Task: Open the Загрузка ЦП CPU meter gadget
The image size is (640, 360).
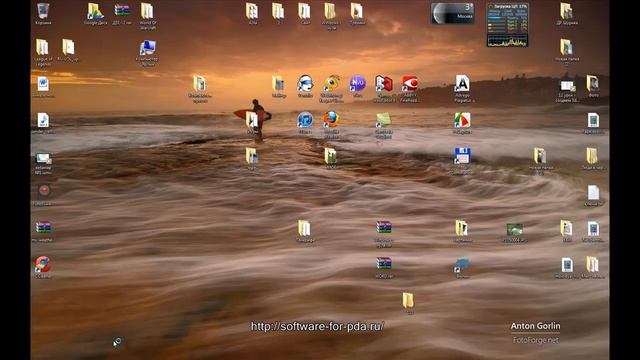Action: [x=507, y=24]
